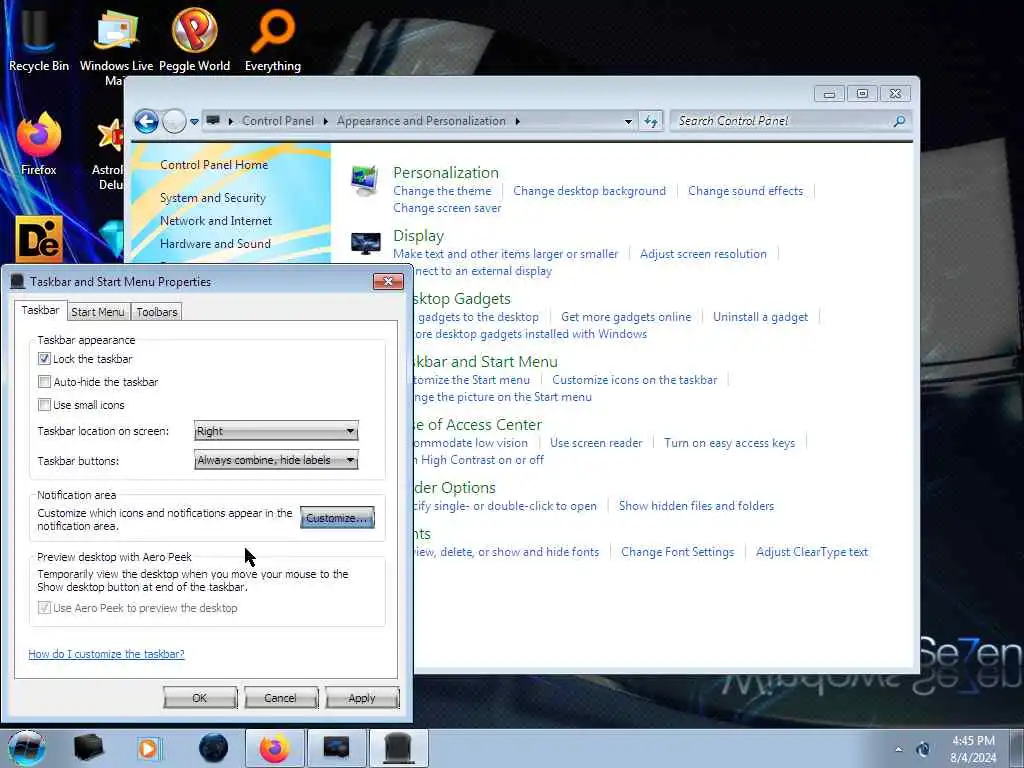Click Show hidden files and folders link
This screenshot has width=1024, height=768.
coord(696,505)
